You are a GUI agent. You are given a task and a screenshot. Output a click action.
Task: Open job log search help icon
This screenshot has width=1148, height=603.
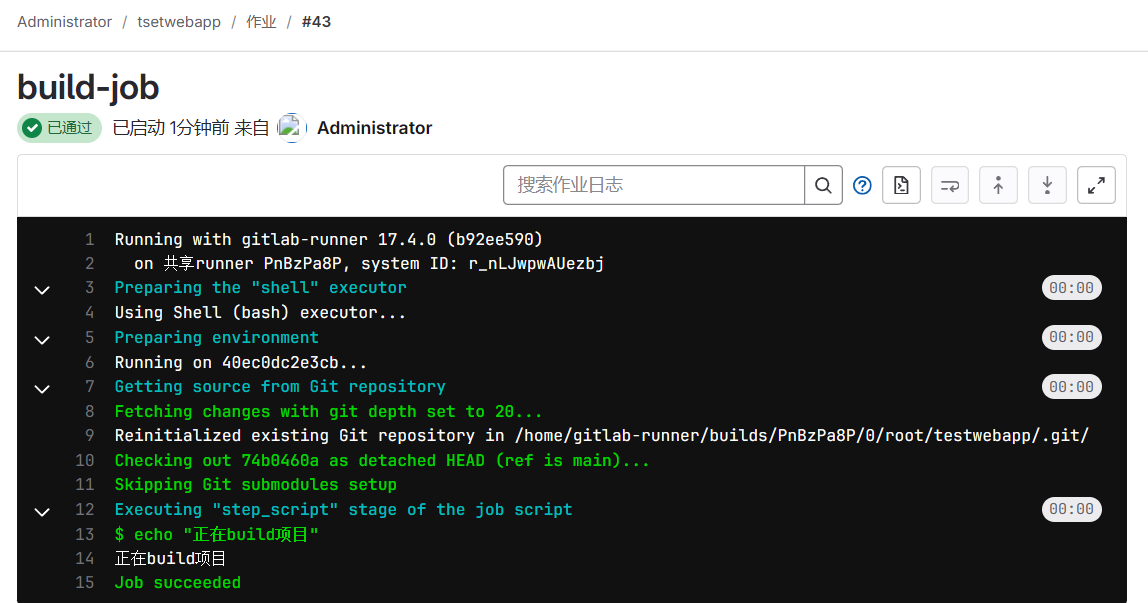[x=862, y=185]
